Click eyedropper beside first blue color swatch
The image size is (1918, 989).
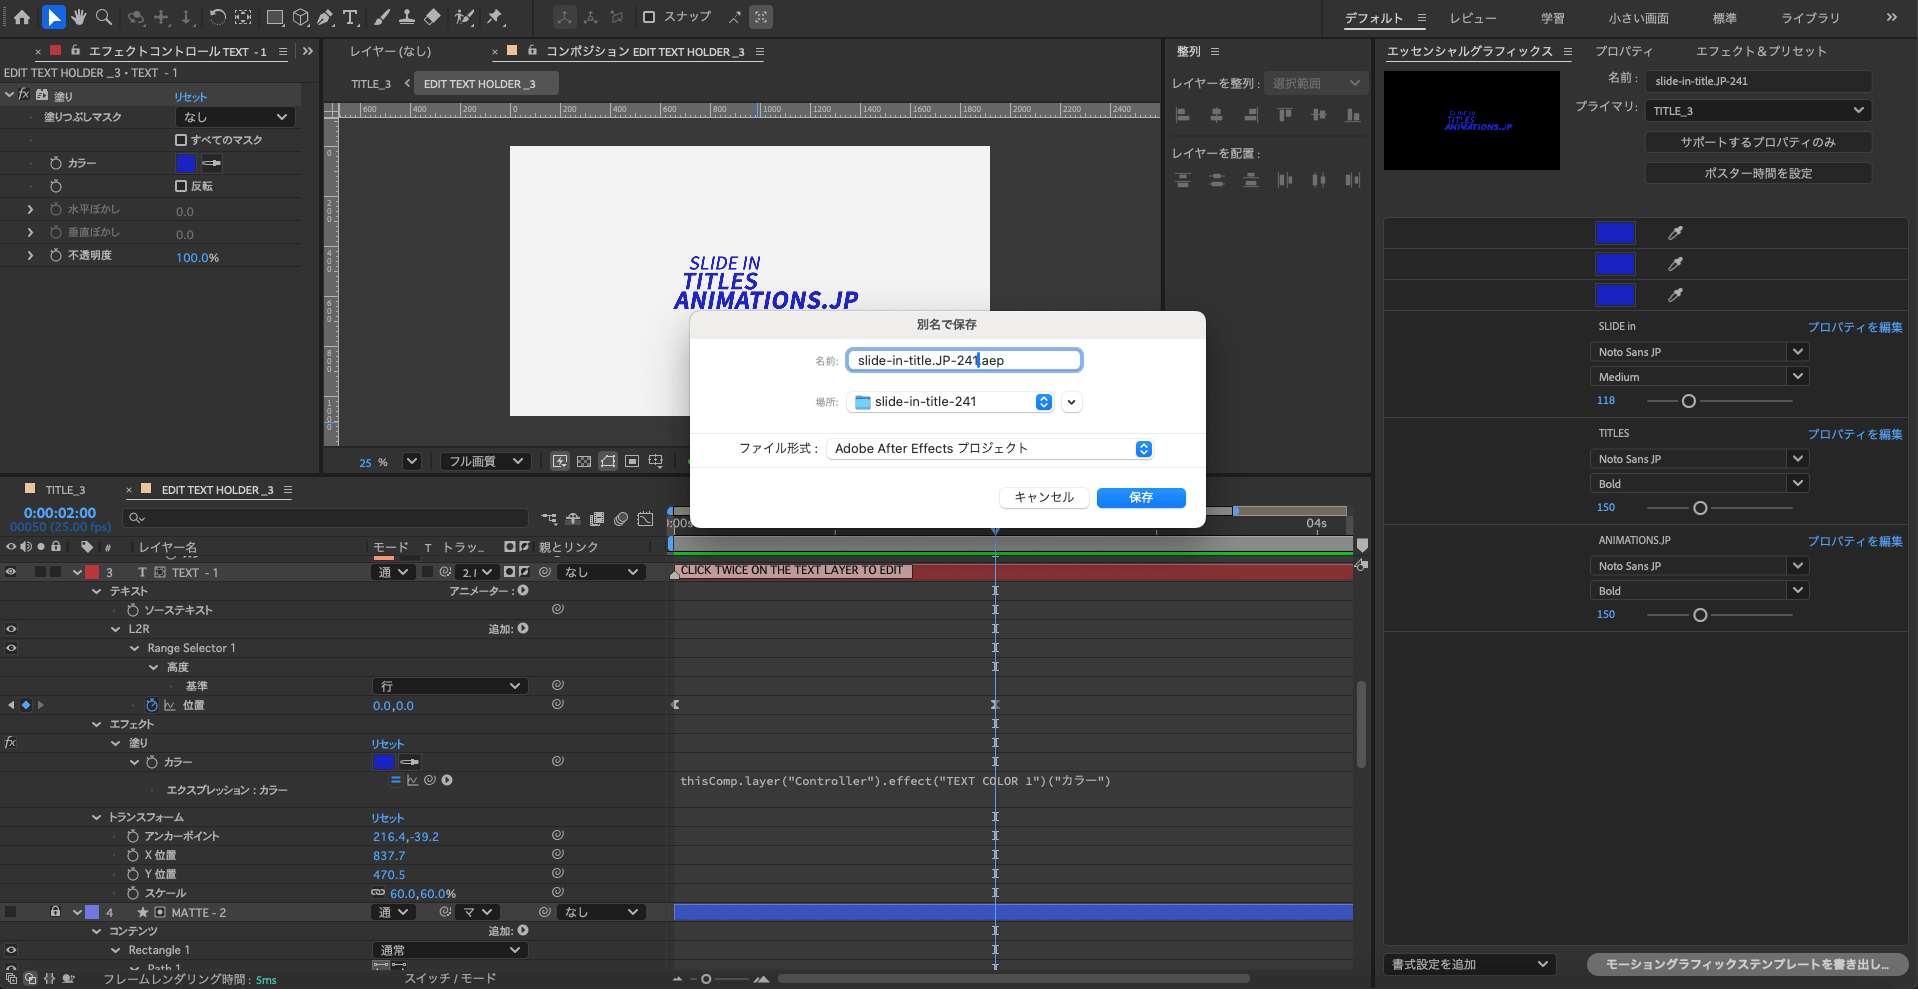(x=1675, y=233)
